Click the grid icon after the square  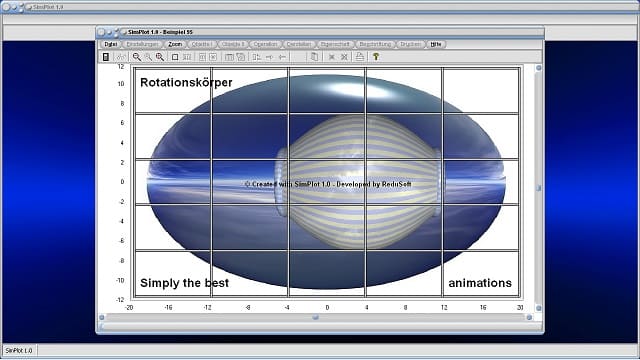187,57
